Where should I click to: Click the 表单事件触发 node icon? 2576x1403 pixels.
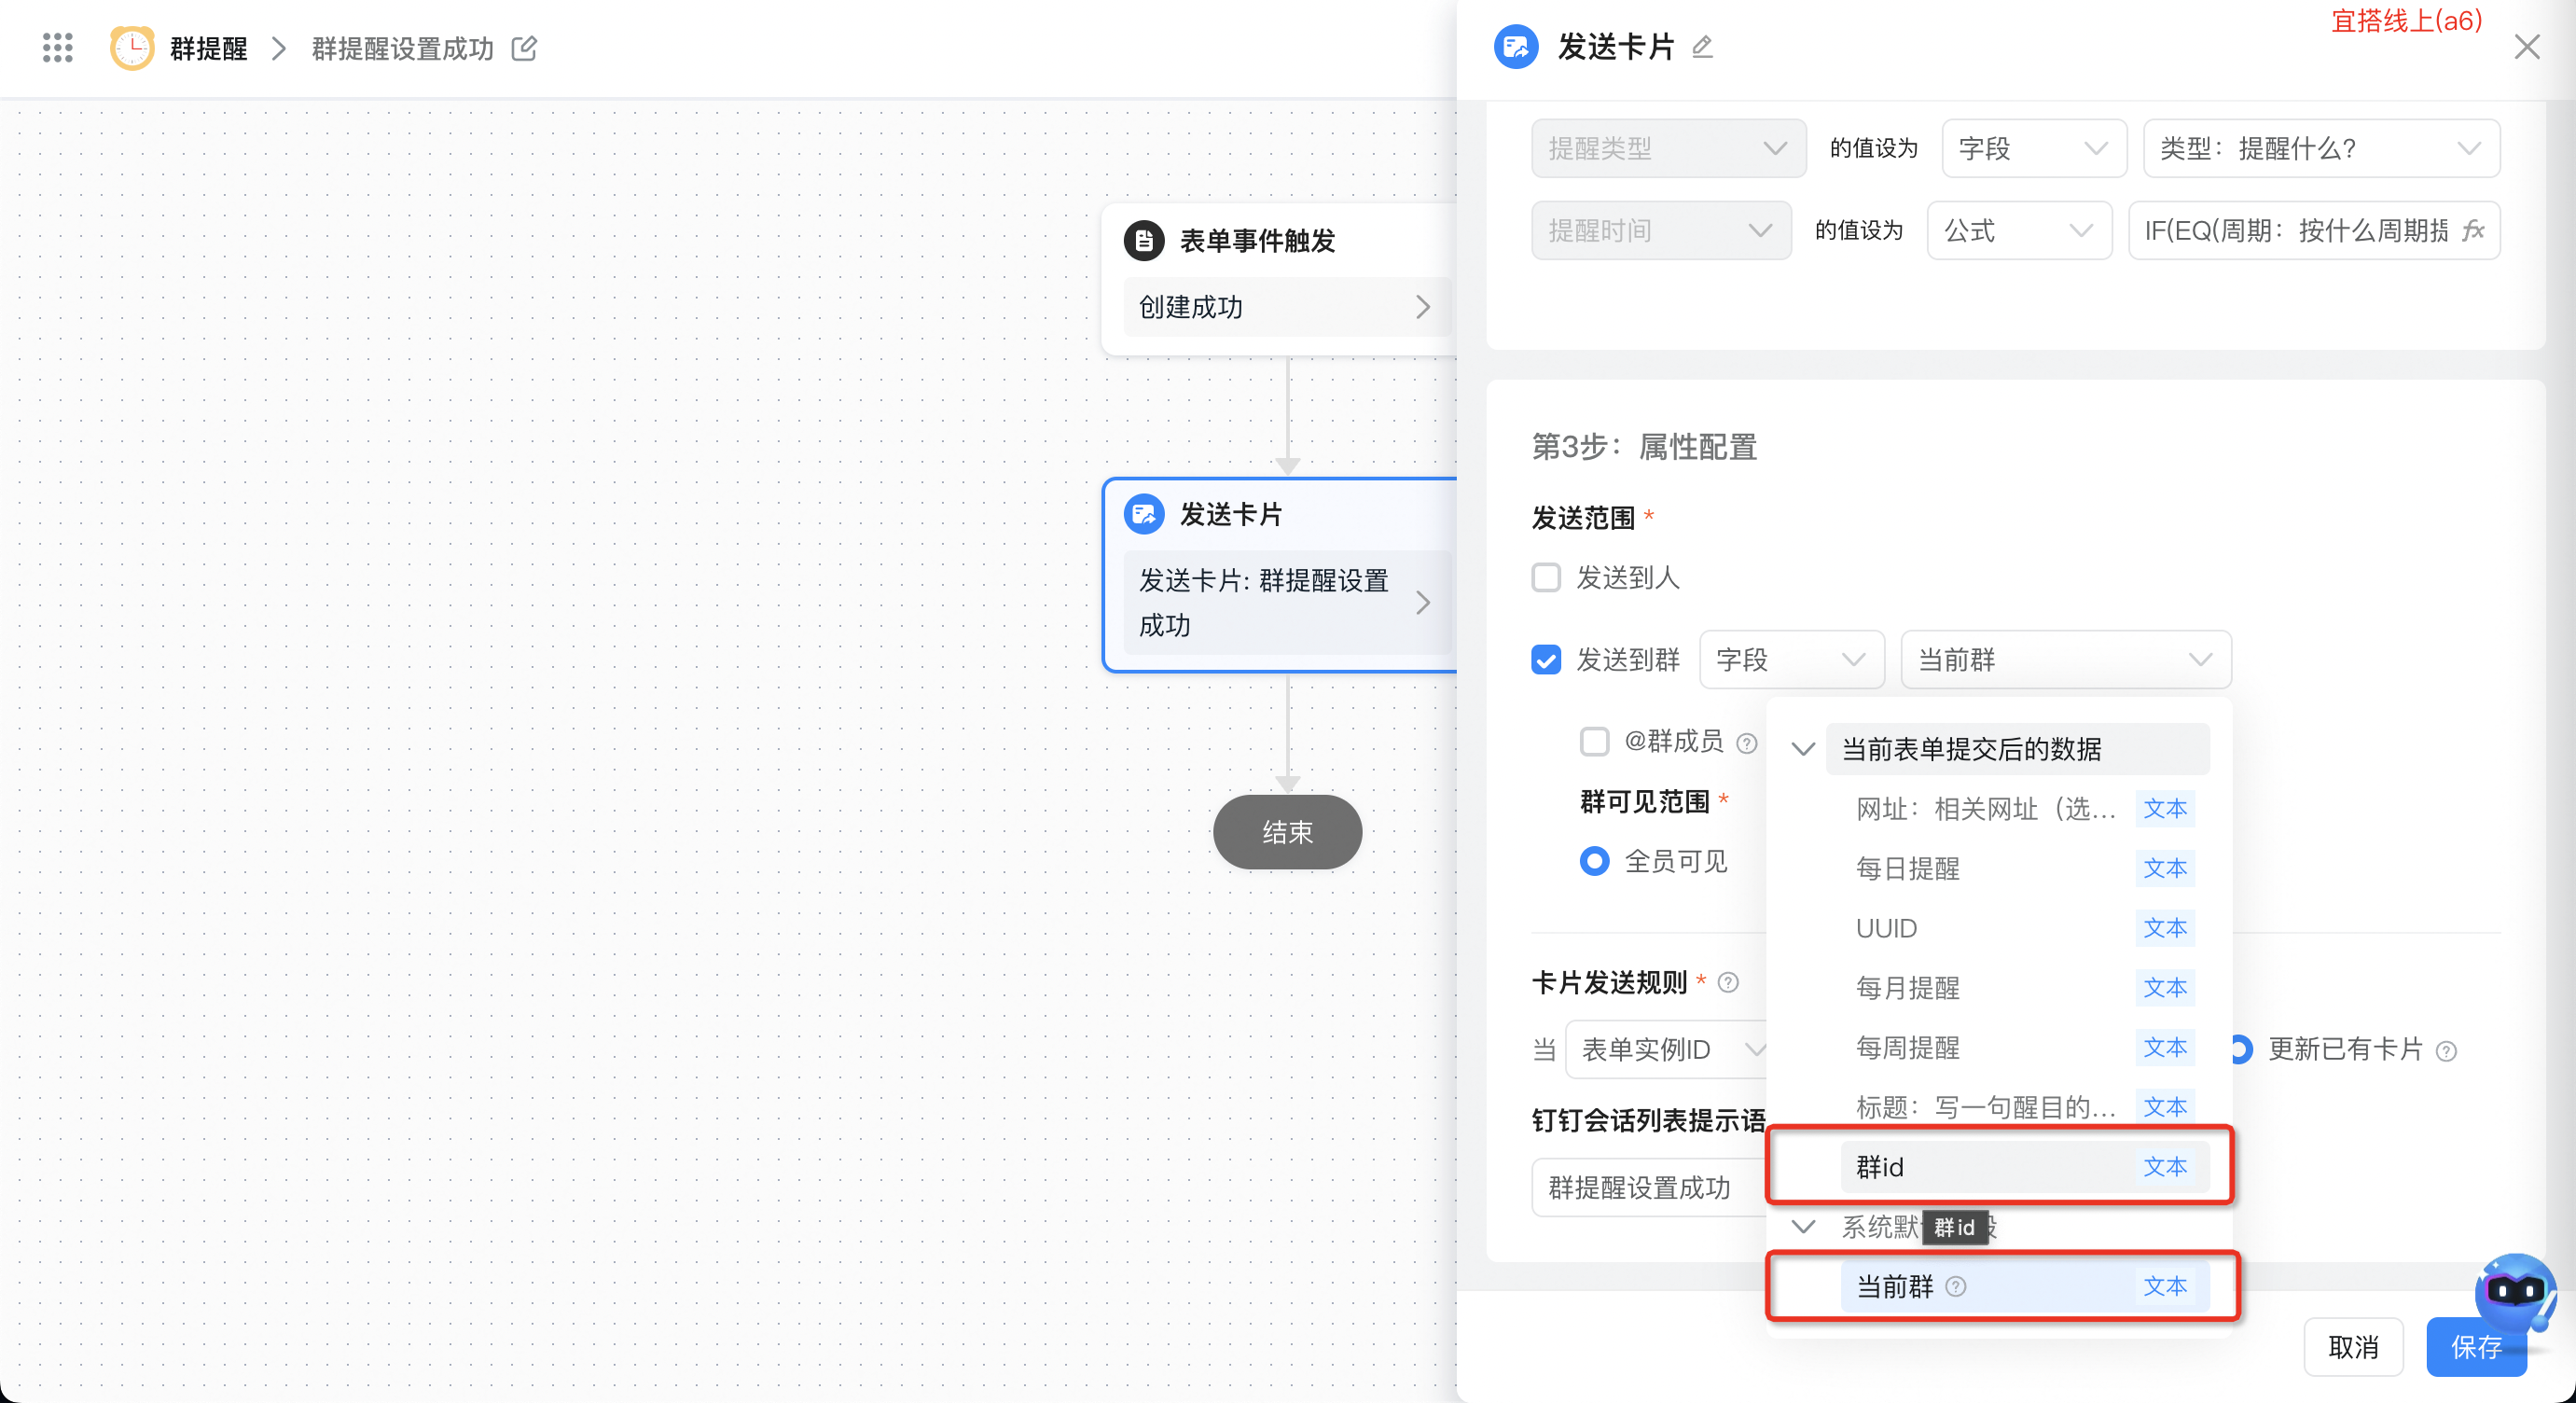1144,241
